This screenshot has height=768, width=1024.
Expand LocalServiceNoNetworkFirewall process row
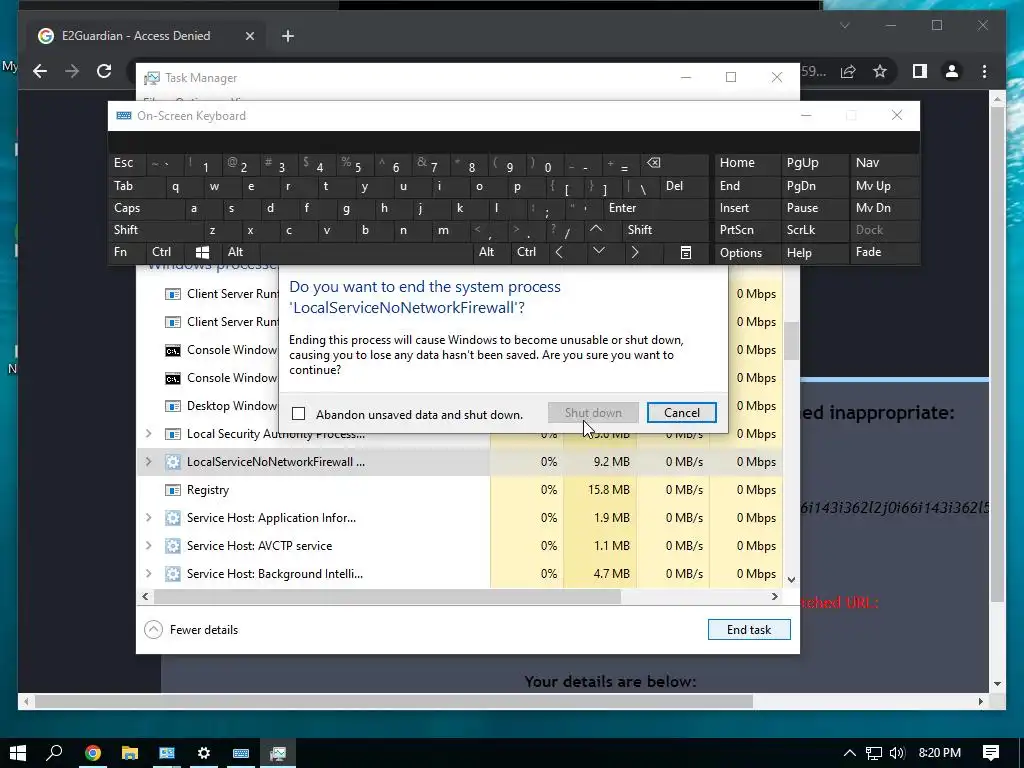148,462
